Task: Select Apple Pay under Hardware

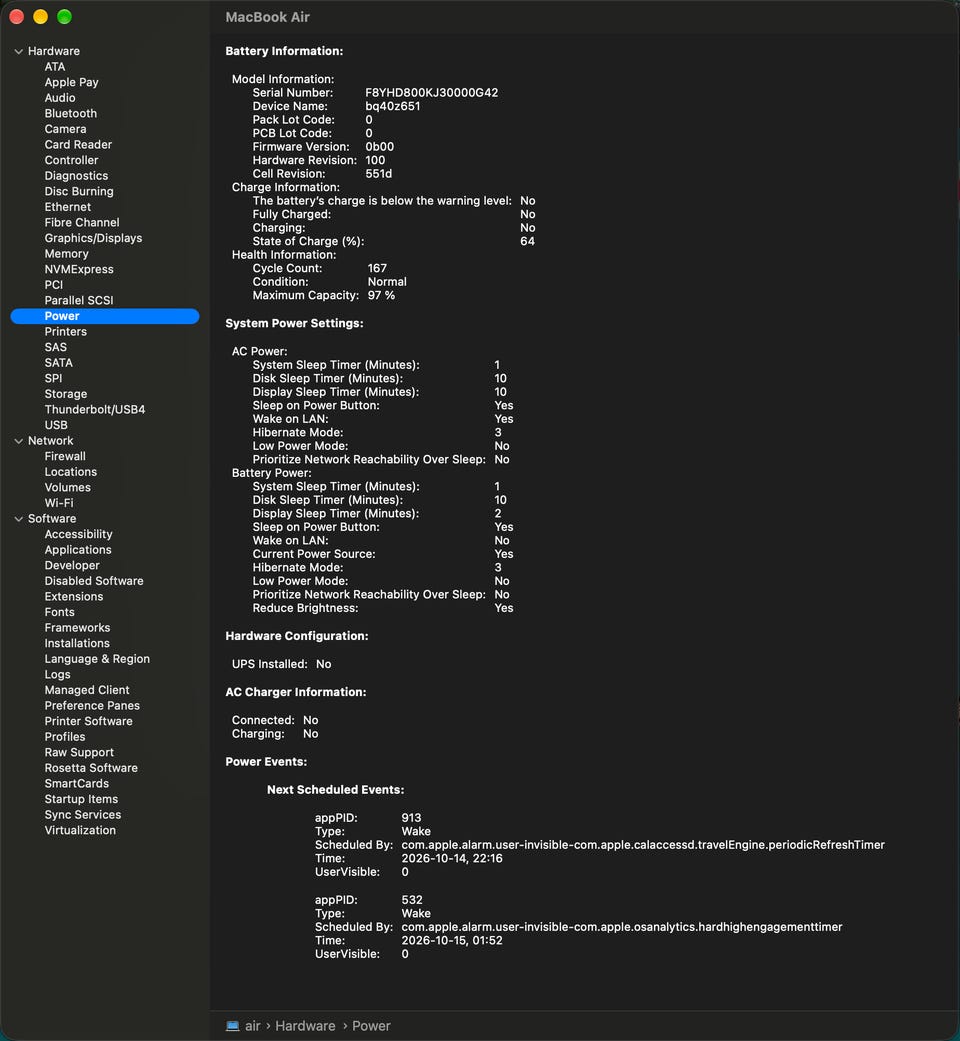Action: pos(71,82)
